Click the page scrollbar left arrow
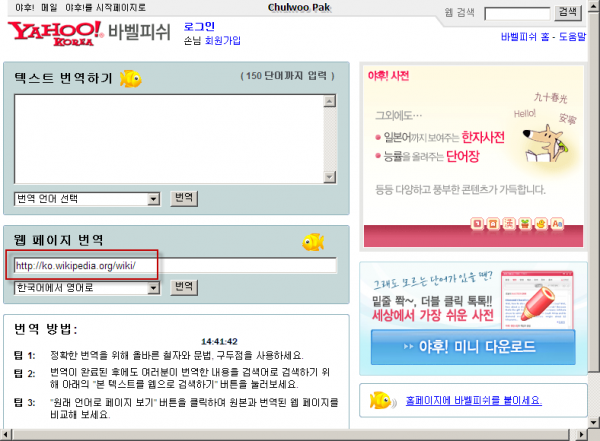Image resolution: width=600 pixels, height=441 pixels. [6, 435]
